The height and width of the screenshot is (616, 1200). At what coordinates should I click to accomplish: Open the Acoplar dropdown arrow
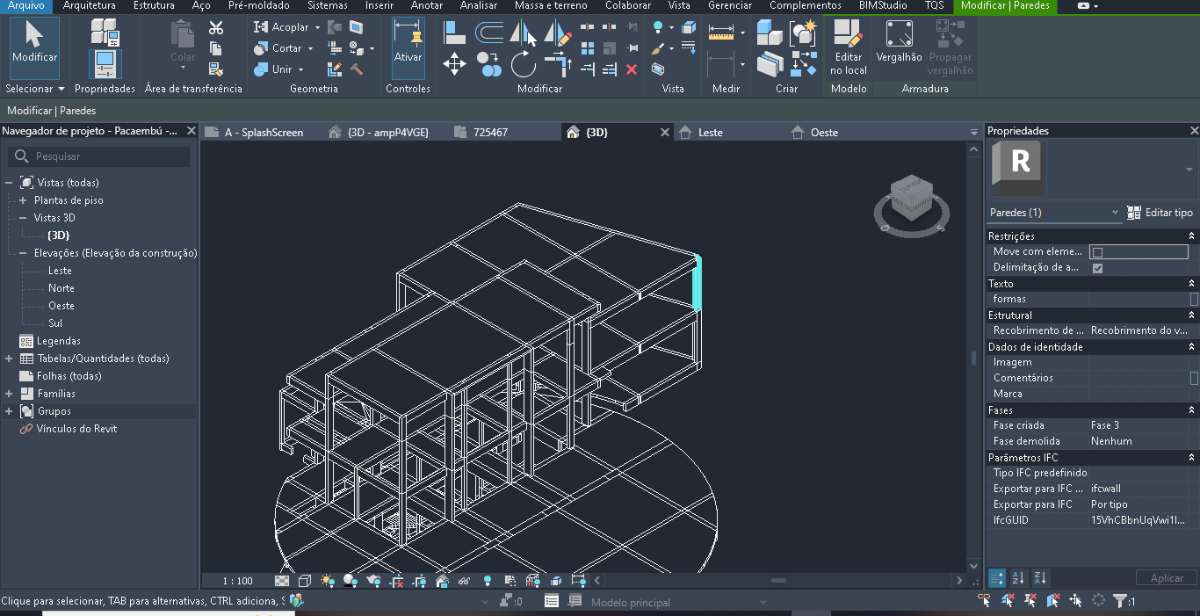318,28
